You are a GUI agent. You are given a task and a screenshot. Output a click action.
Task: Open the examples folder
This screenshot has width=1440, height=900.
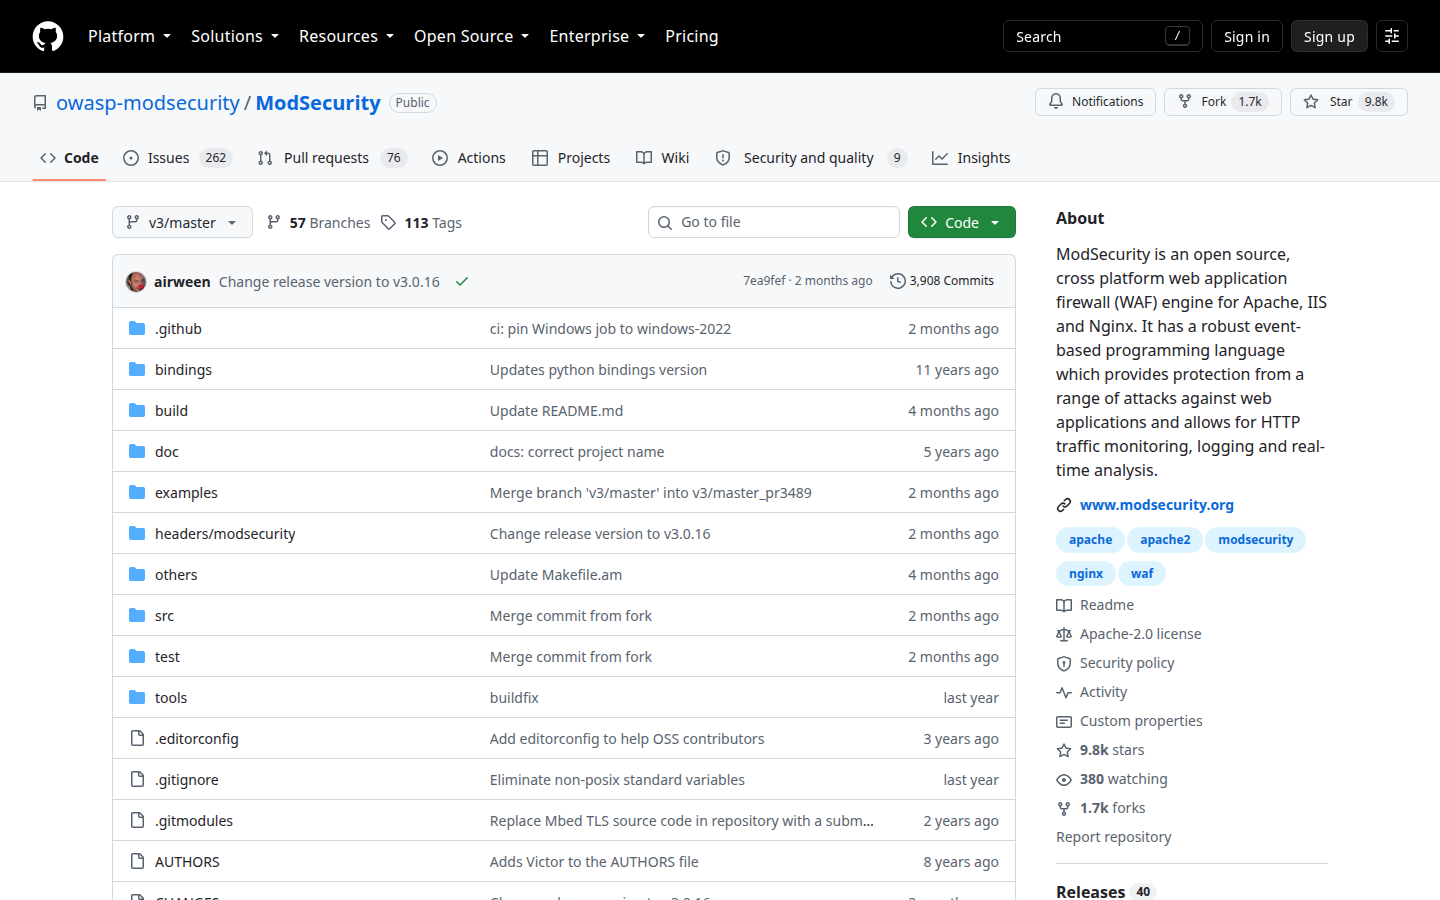tap(186, 493)
